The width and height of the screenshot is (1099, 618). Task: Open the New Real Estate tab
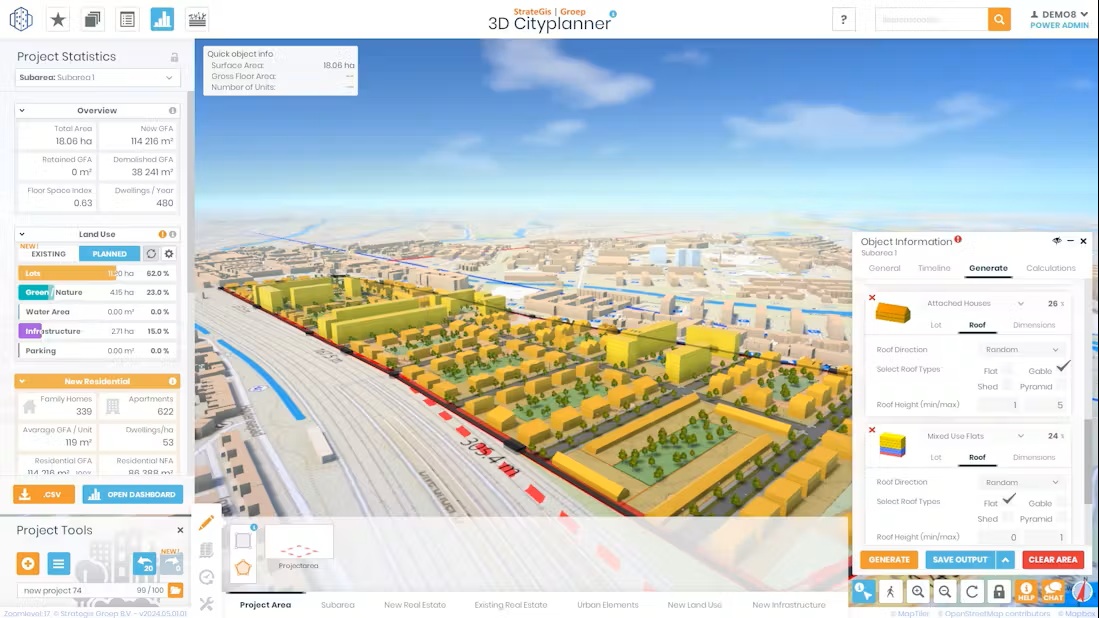coord(415,605)
